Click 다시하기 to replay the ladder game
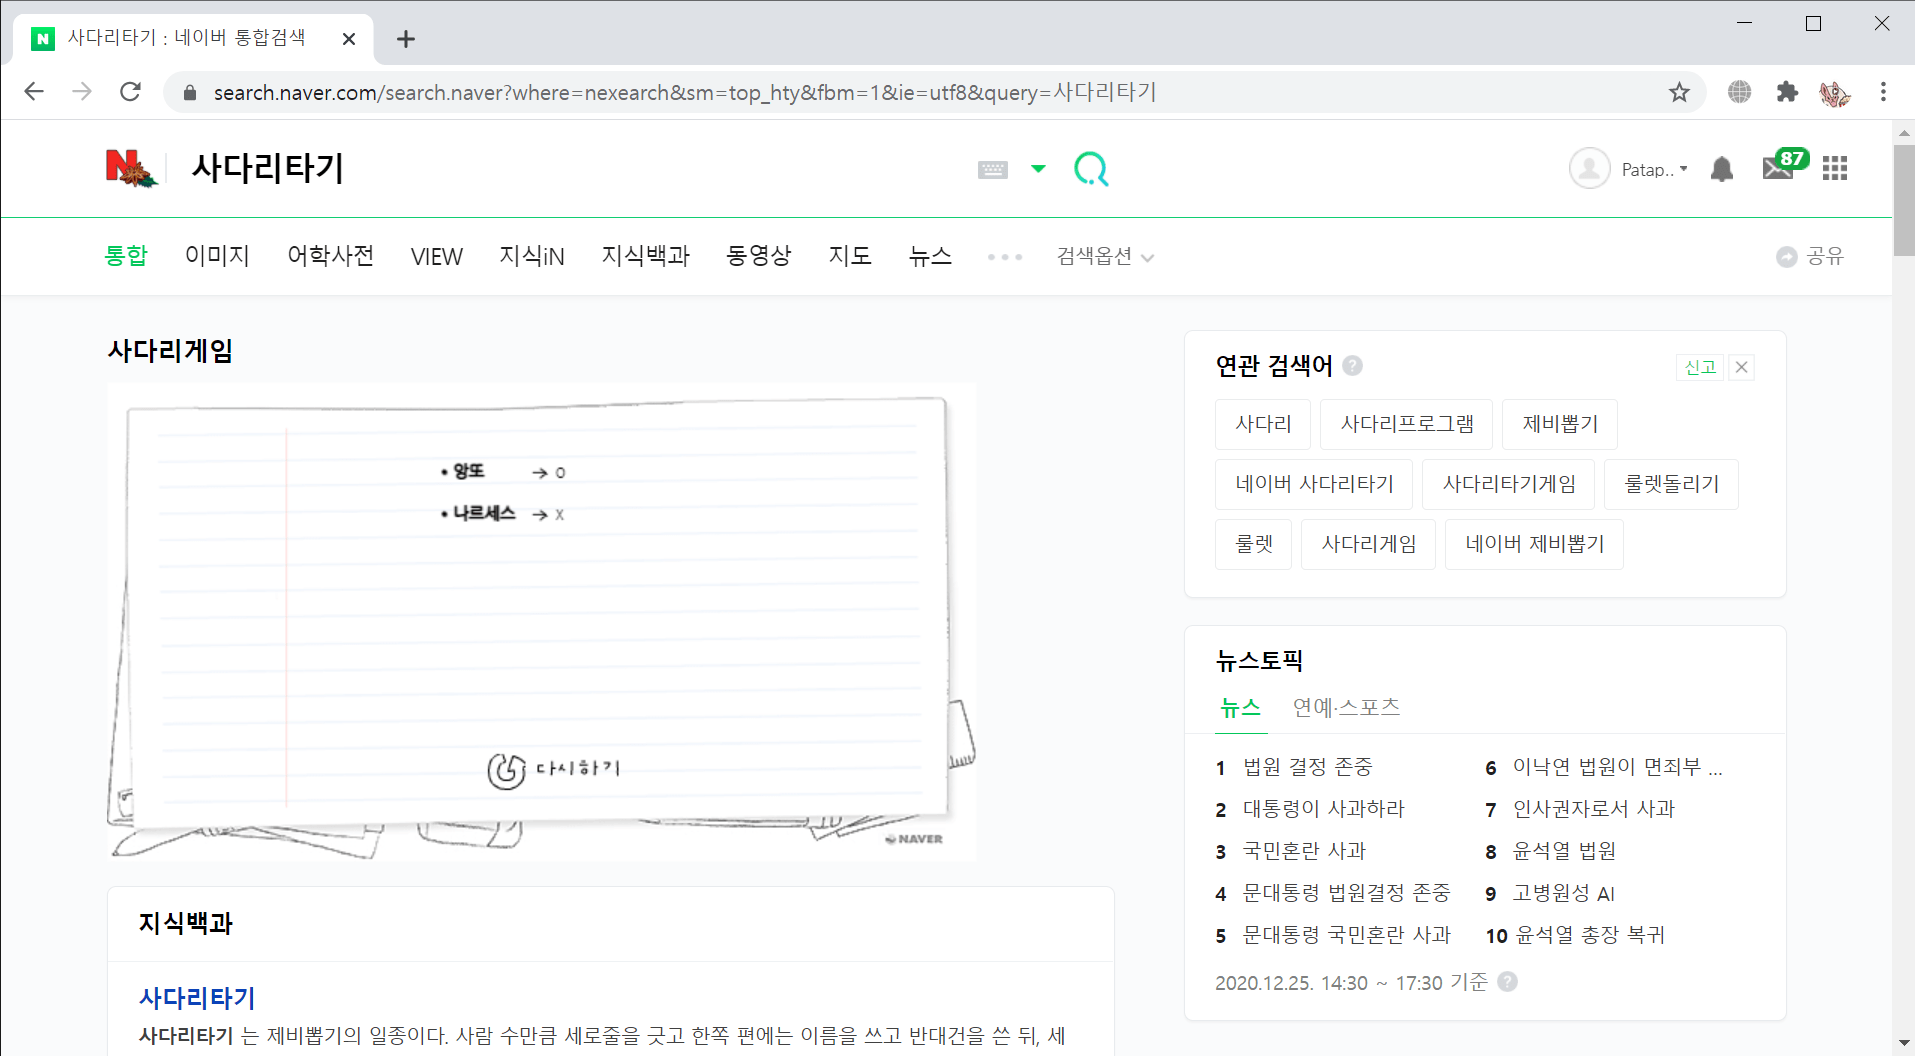1915x1056 pixels. pos(554,769)
